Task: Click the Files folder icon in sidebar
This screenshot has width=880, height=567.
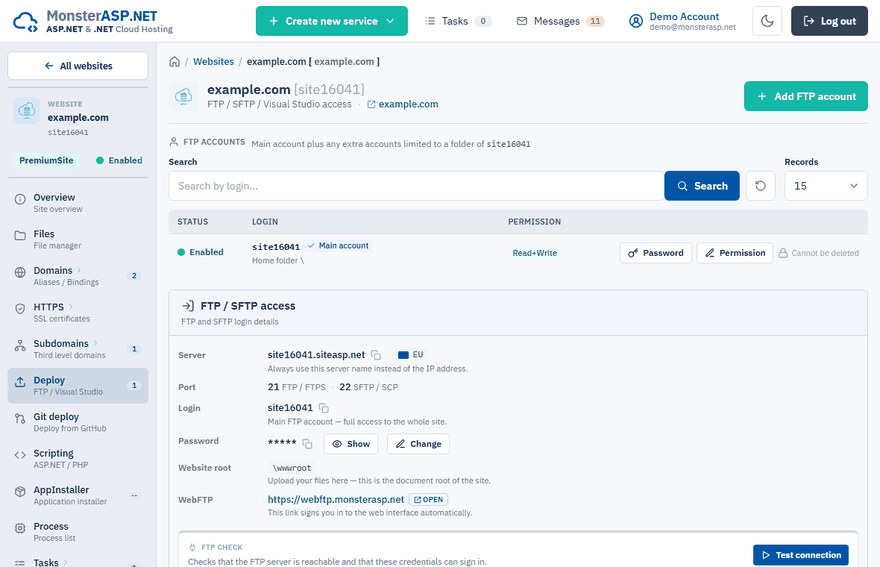Action: (x=20, y=236)
